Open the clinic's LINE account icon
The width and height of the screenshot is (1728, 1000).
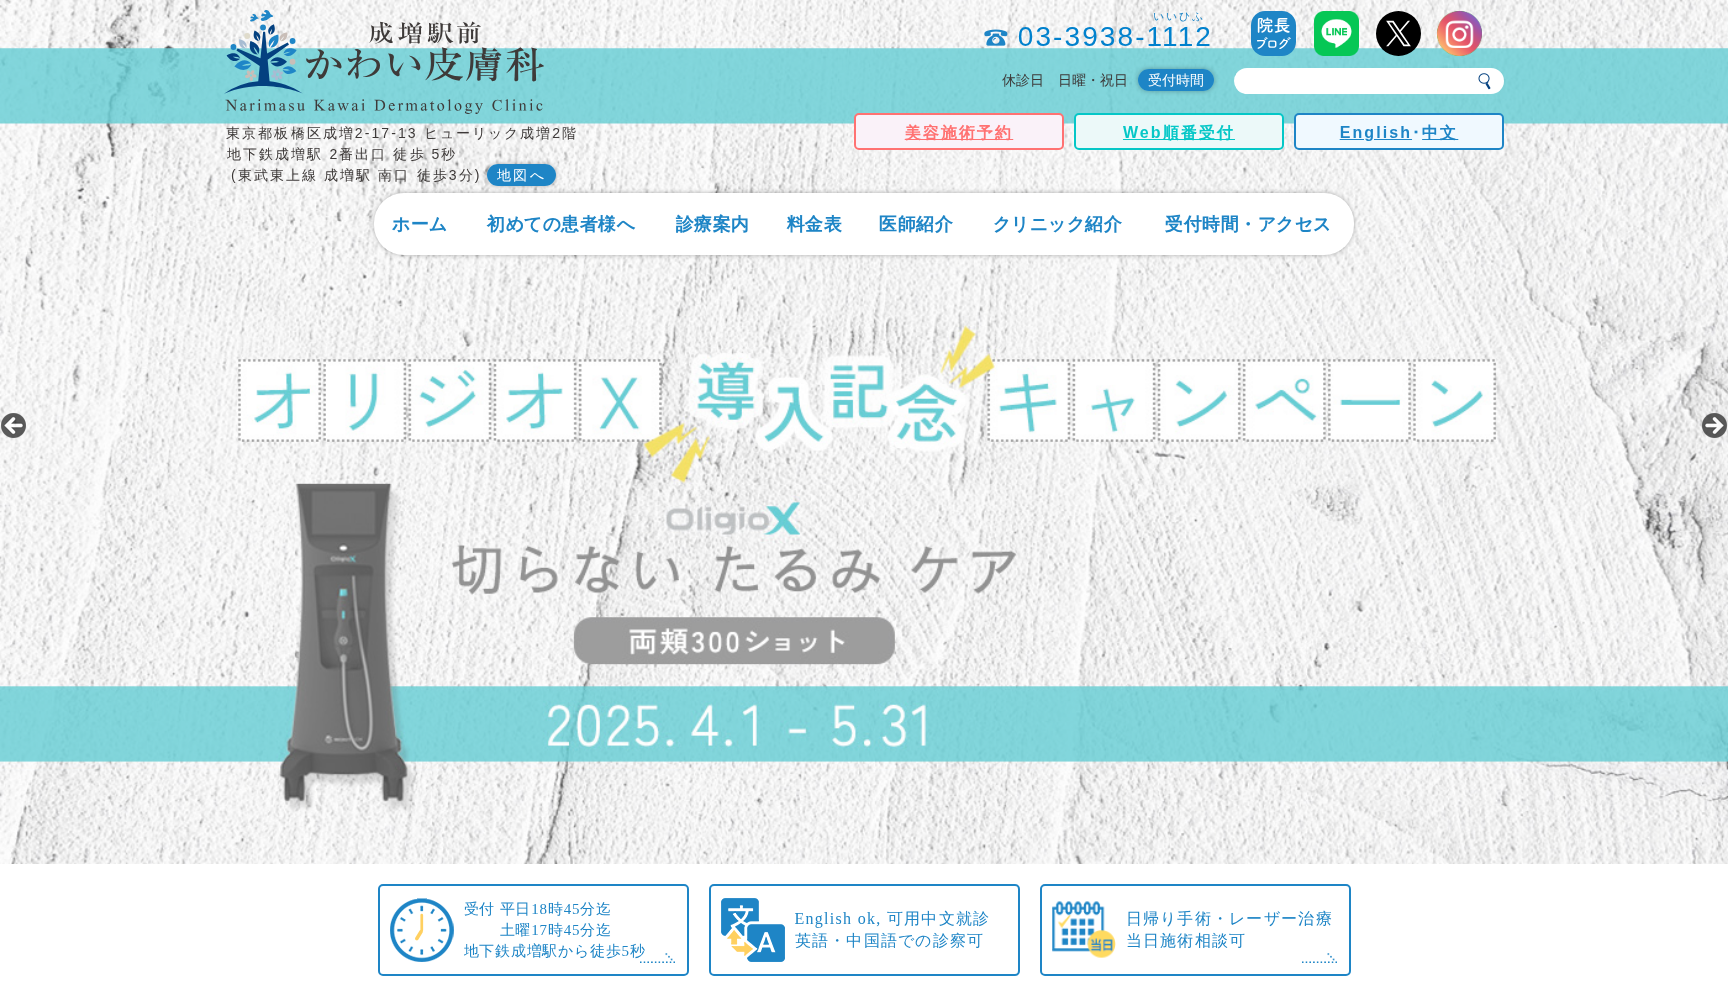coord(1336,33)
